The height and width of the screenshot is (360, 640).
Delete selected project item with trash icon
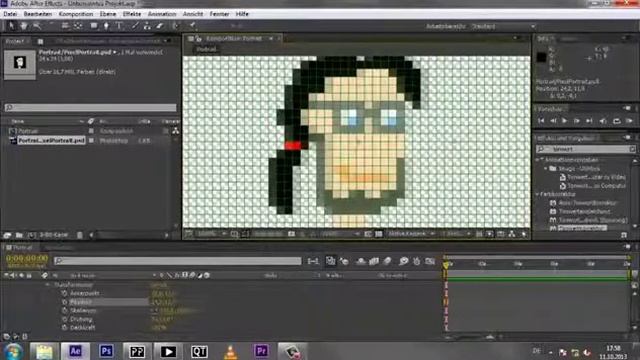pyautogui.click(x=80, y=235)
